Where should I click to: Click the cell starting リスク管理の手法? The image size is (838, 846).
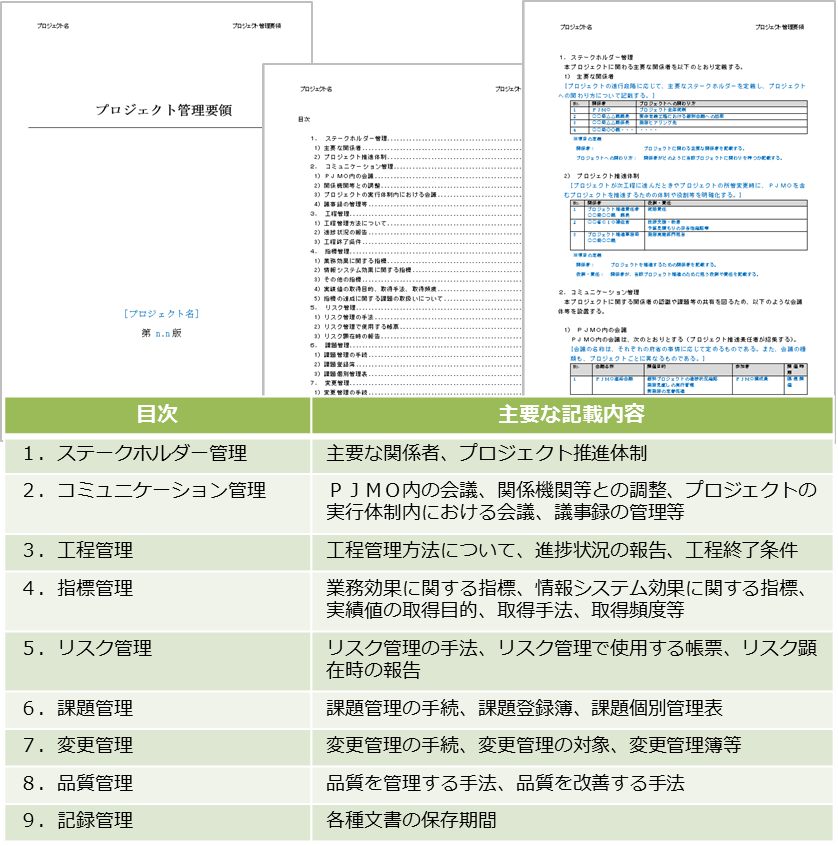[572, 661]
